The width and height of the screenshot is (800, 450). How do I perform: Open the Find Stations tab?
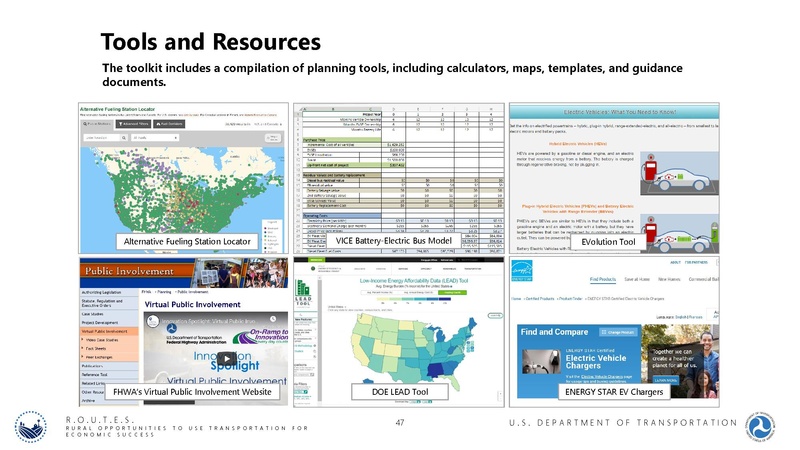(x=97, y=124)
